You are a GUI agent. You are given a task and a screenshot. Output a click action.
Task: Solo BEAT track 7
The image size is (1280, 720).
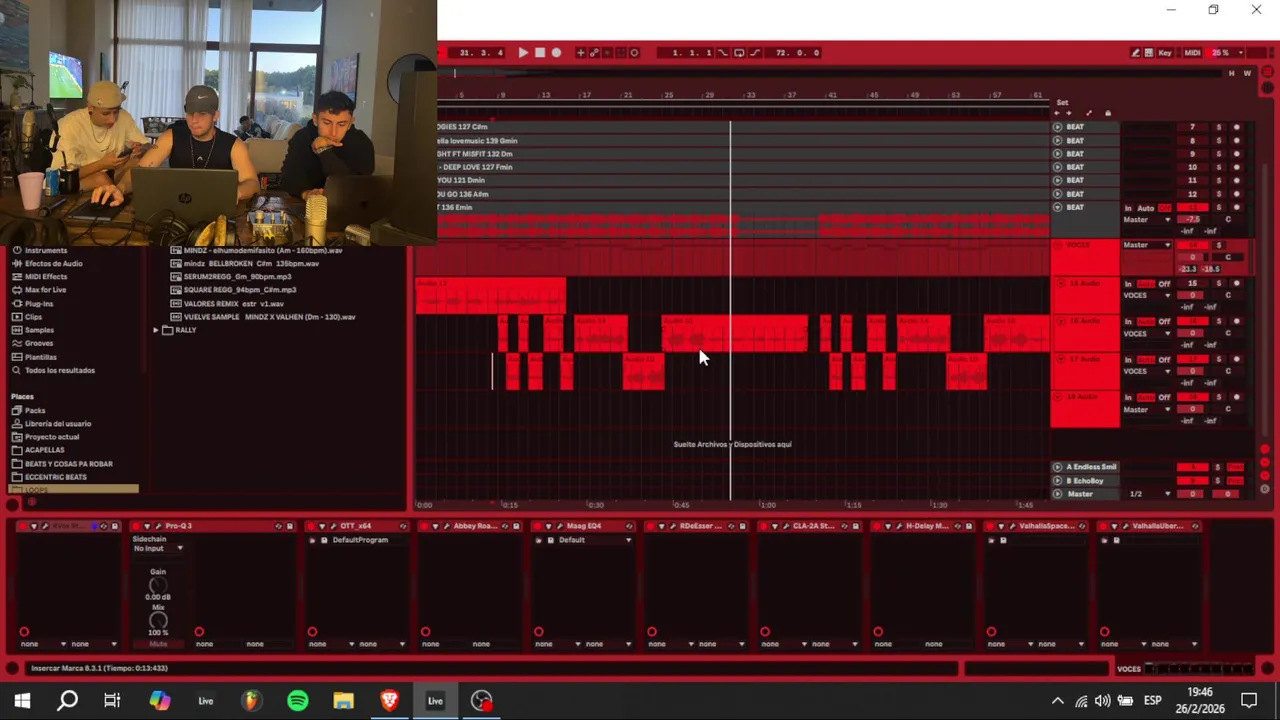pos(1219,127)
